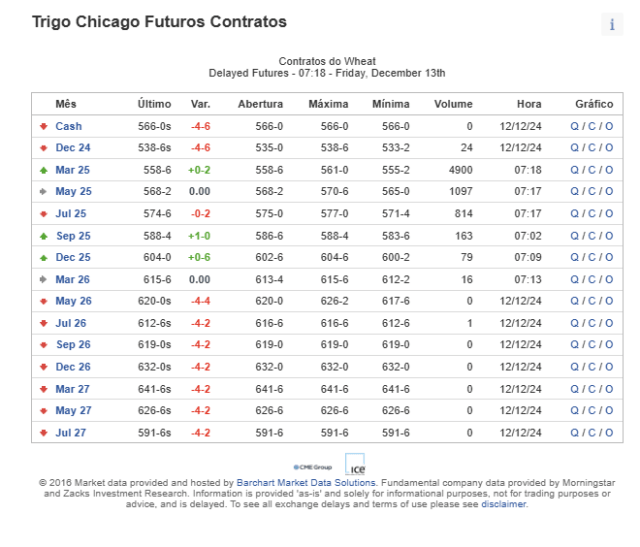Click the info icon beside the title
The width and height of the screenshot is (640, 547).
click(x=612, y=24)
